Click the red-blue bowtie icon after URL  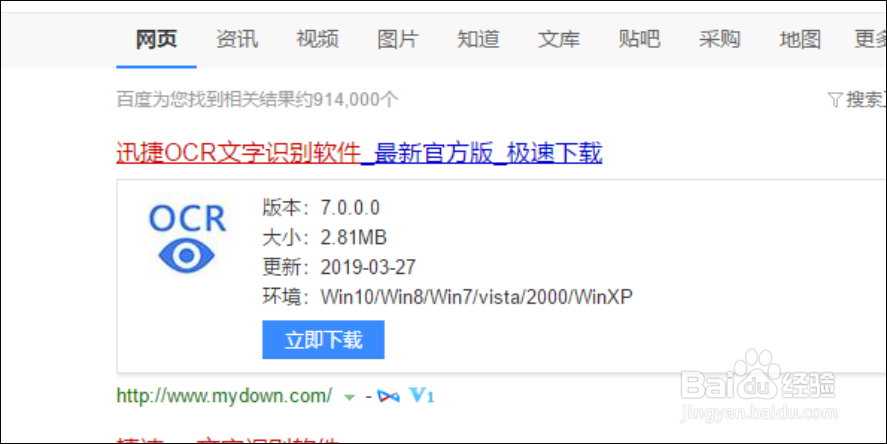(388, 396)
